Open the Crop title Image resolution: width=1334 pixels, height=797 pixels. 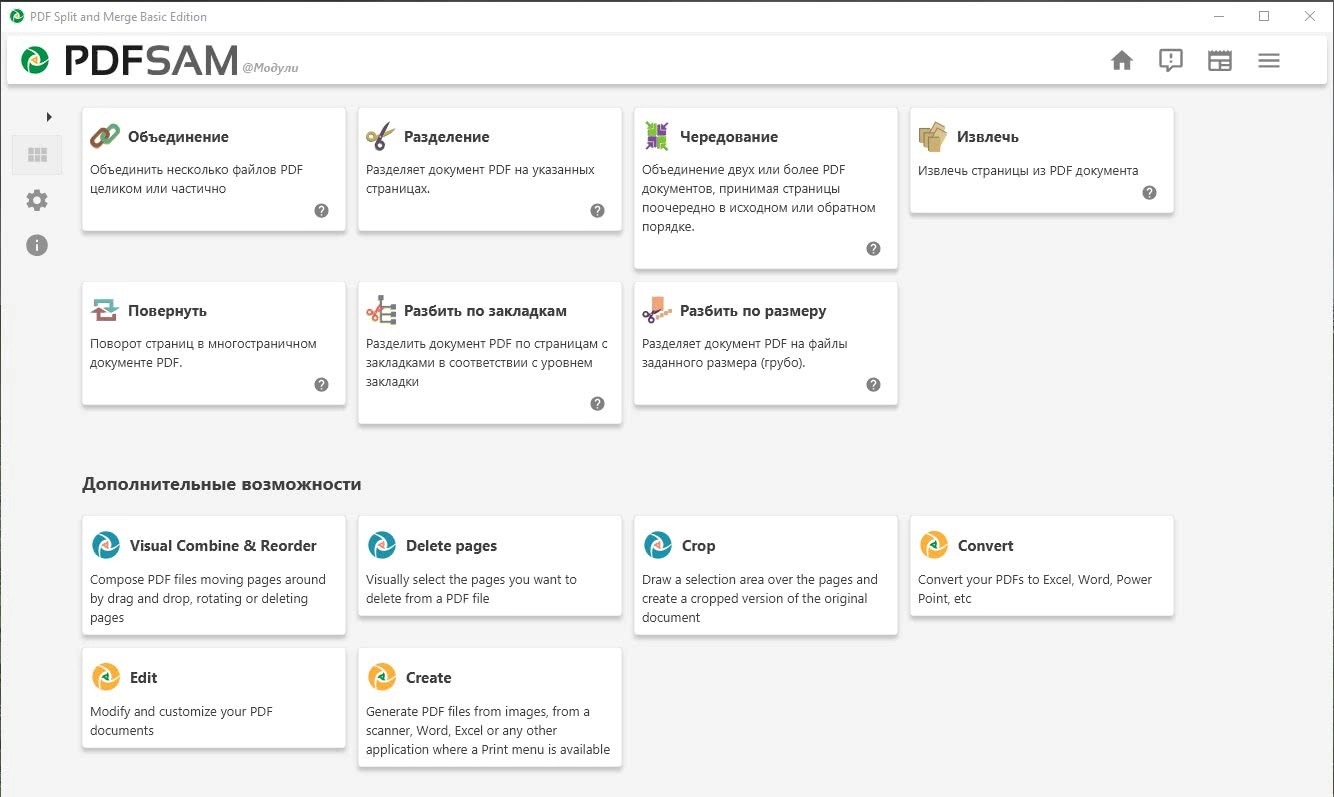(x=698, y=546)
